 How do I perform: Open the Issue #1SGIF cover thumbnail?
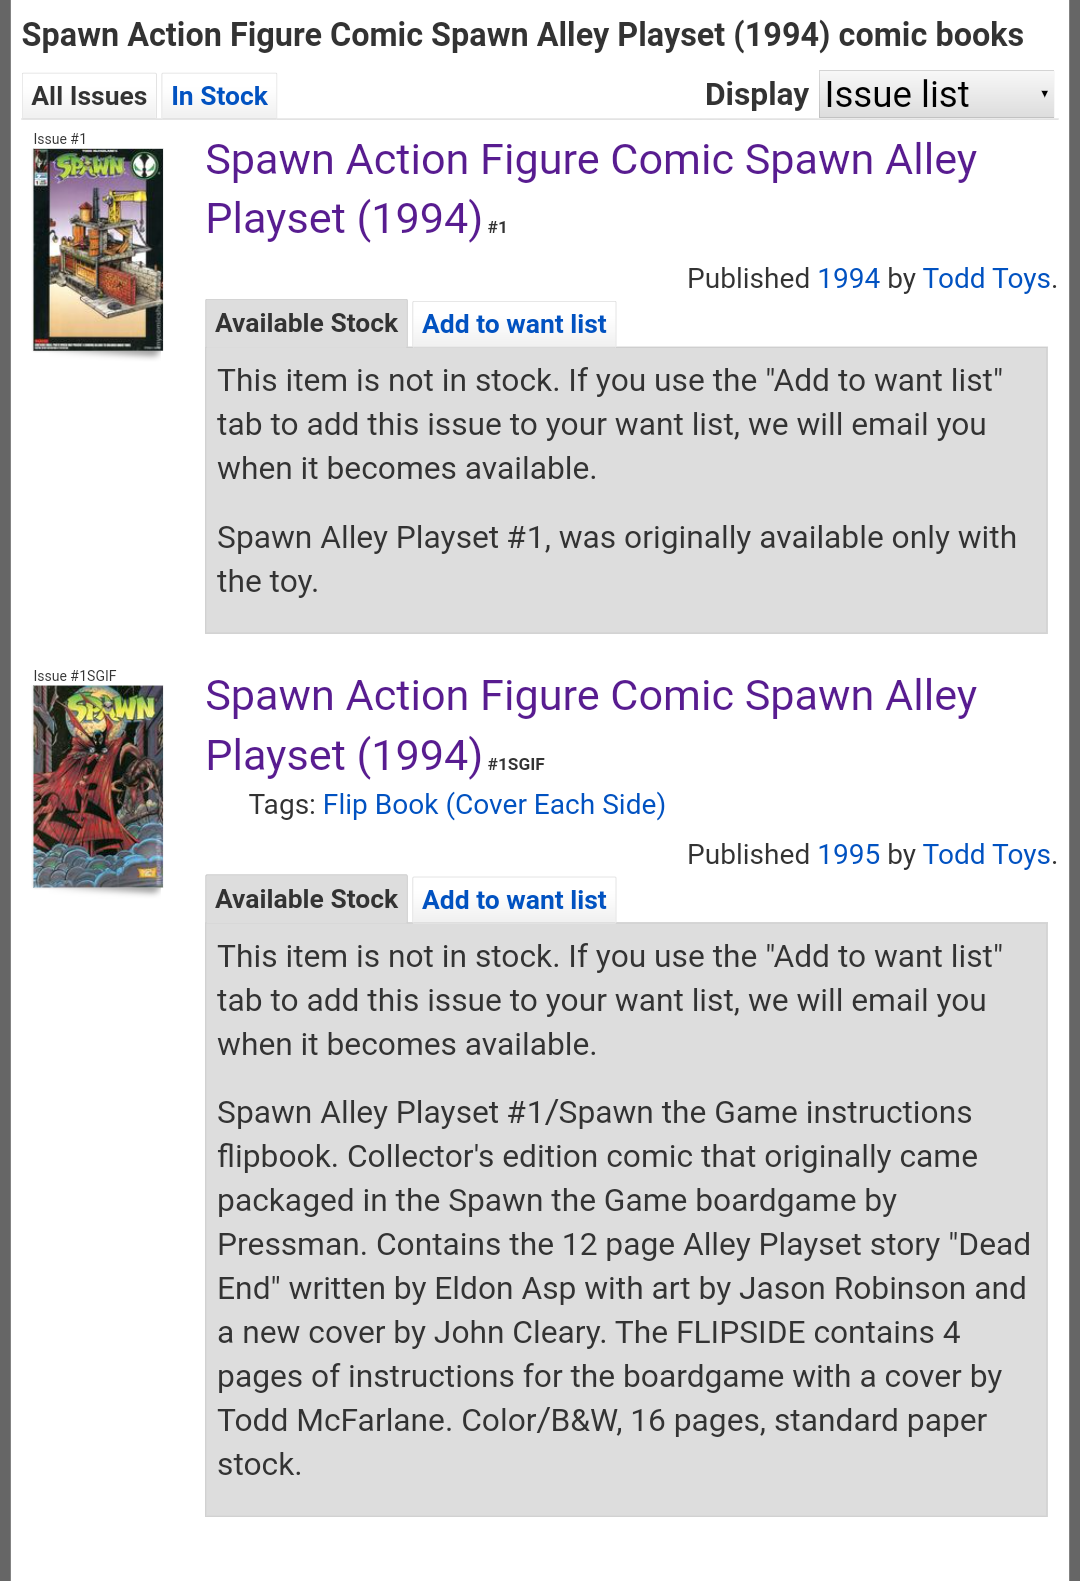(98, 786)
